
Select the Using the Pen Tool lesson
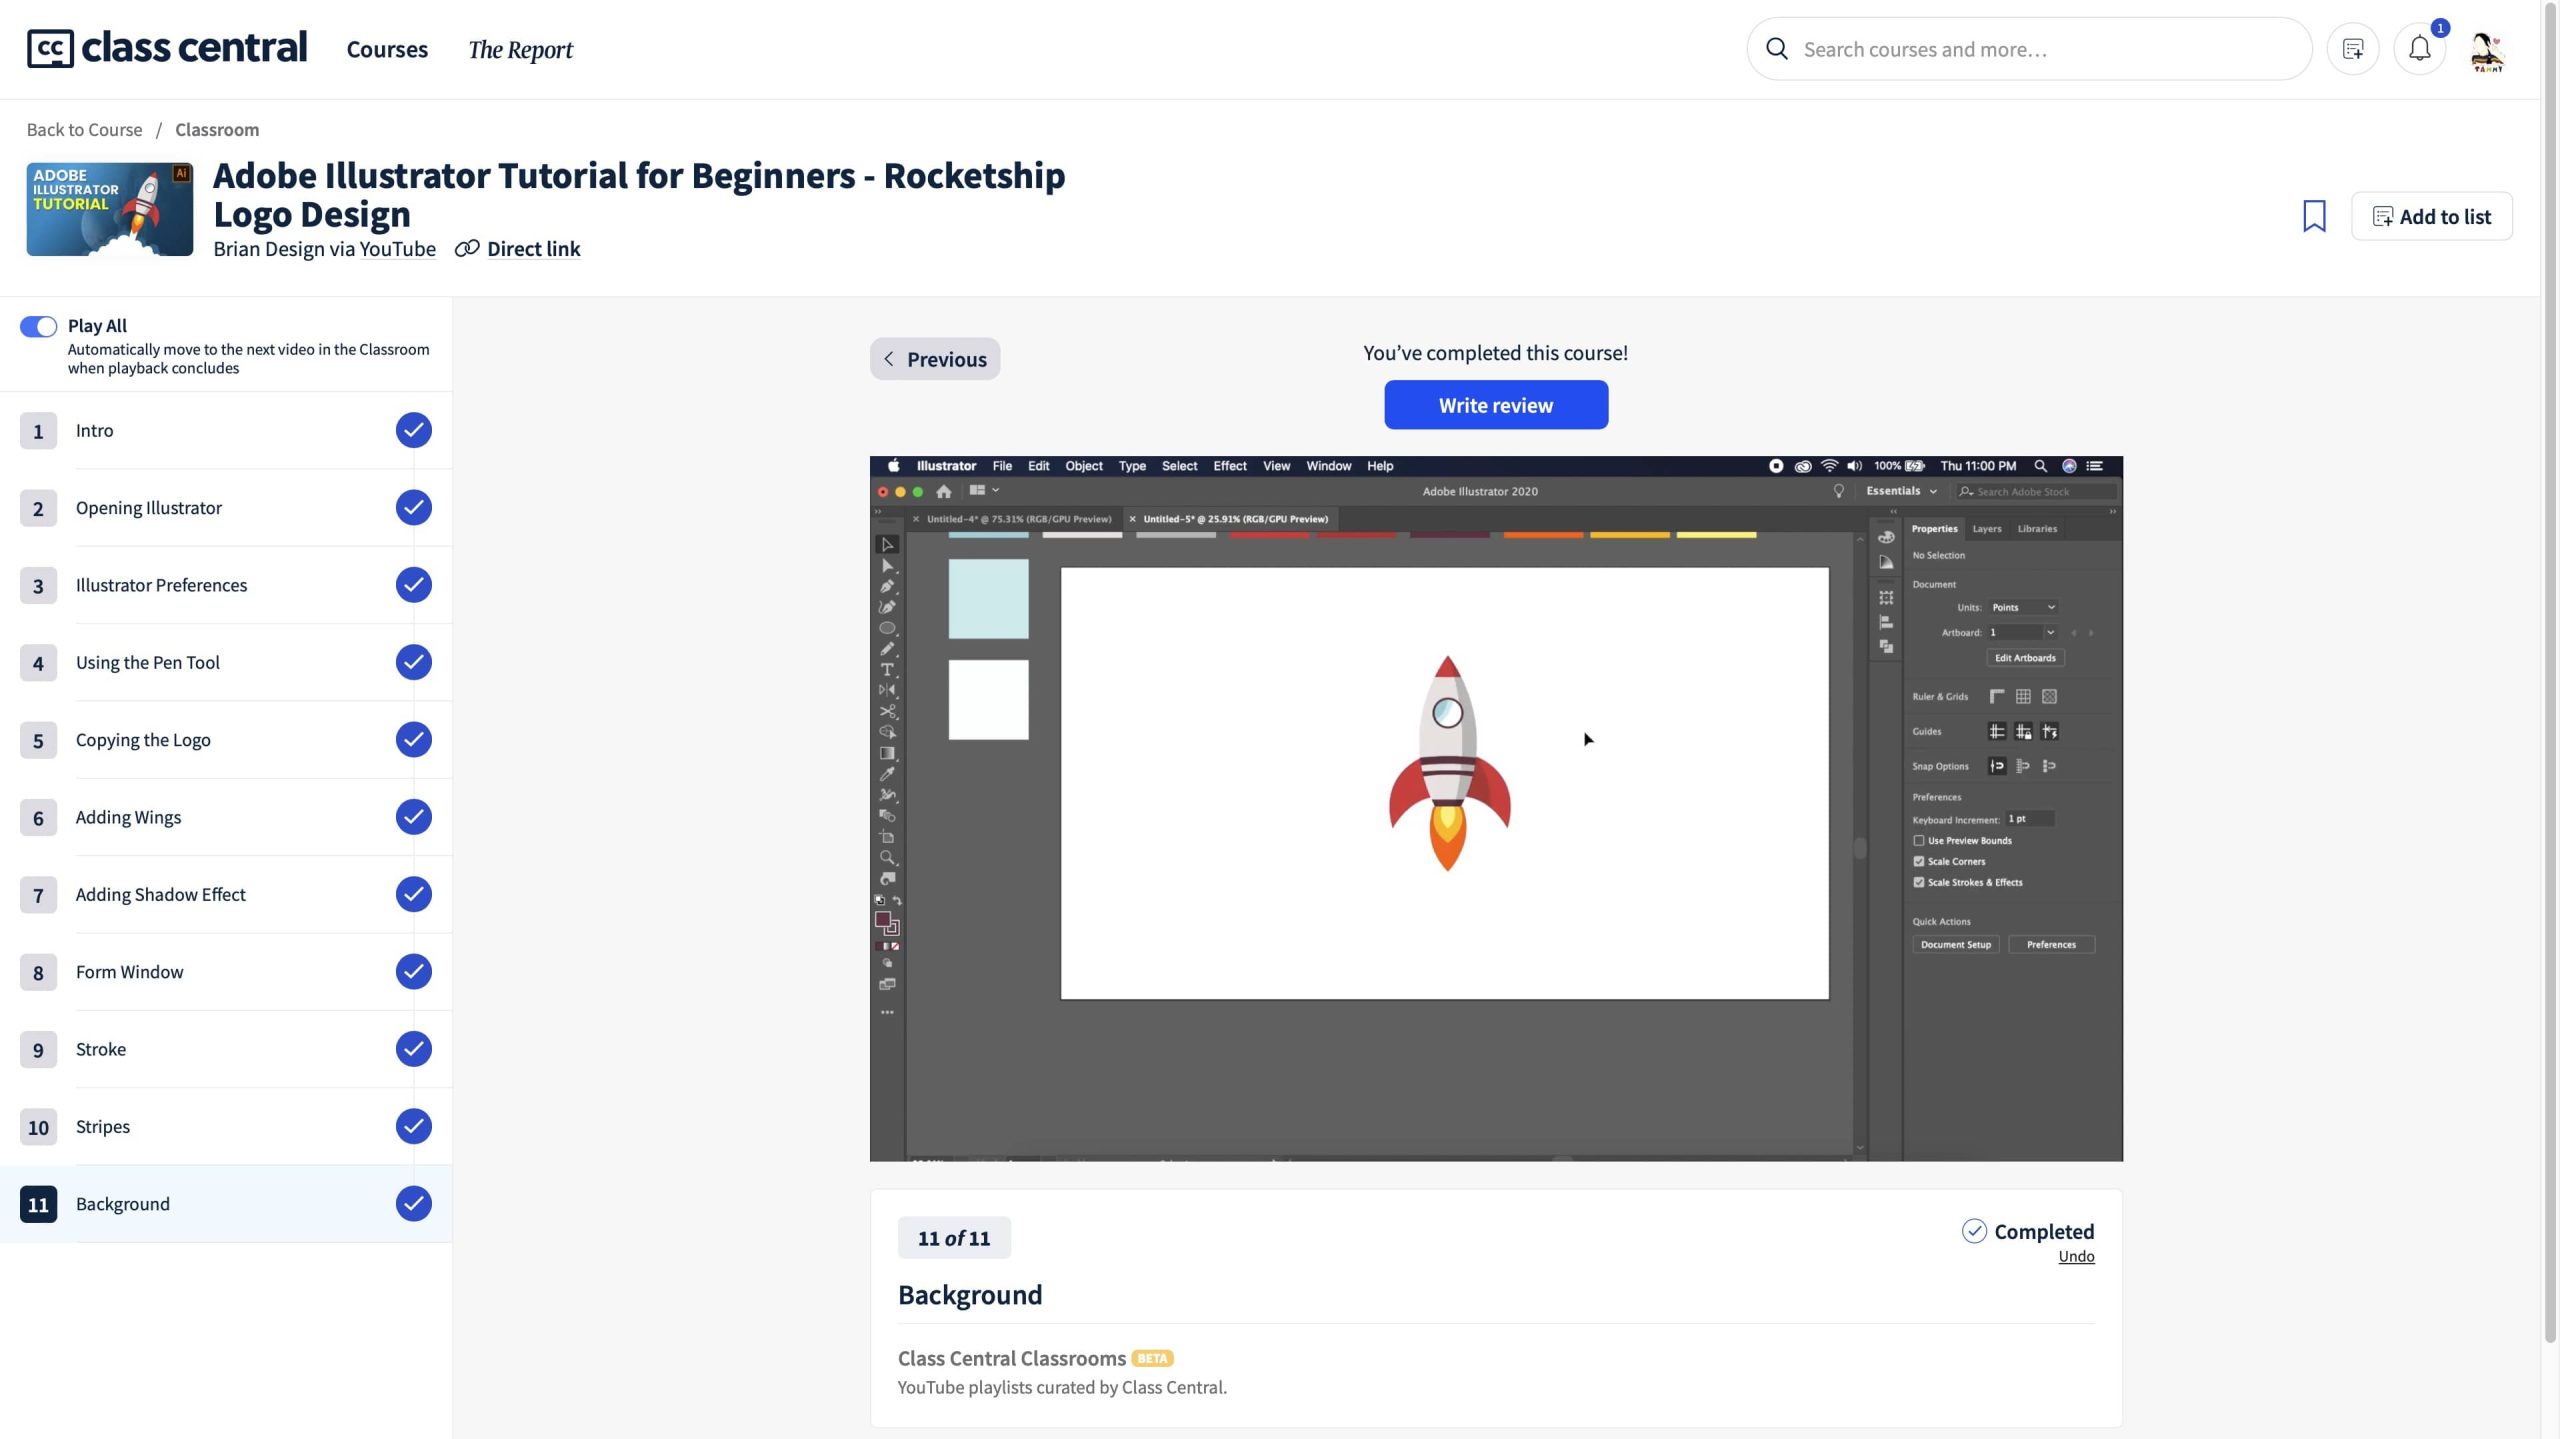point(148,662)
